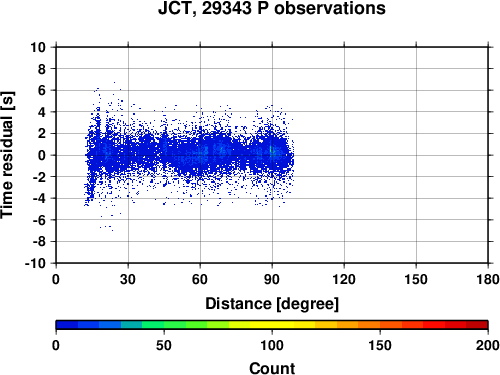Click the colorbar tick label 50
This screenshot has width=500, height=375.
pos(164,345)
